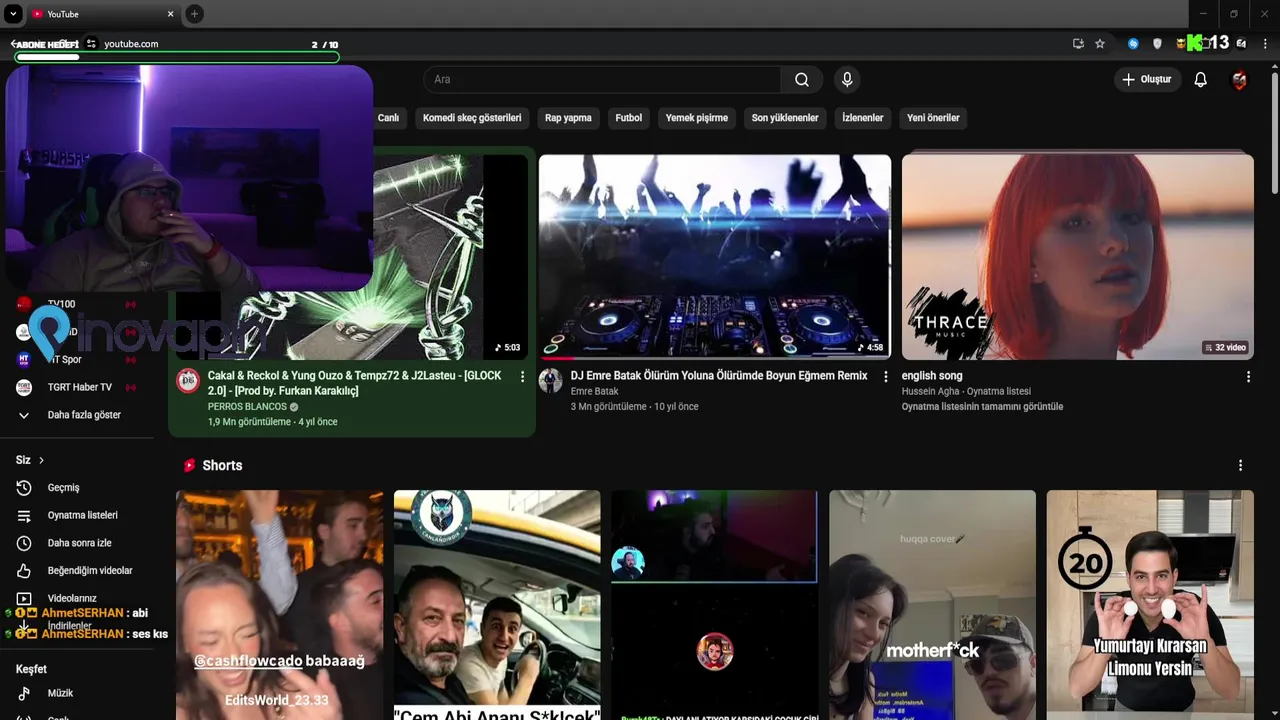Click the site info icon beside URL
The height and width of the screenshot is (720, 1280).
91,44
